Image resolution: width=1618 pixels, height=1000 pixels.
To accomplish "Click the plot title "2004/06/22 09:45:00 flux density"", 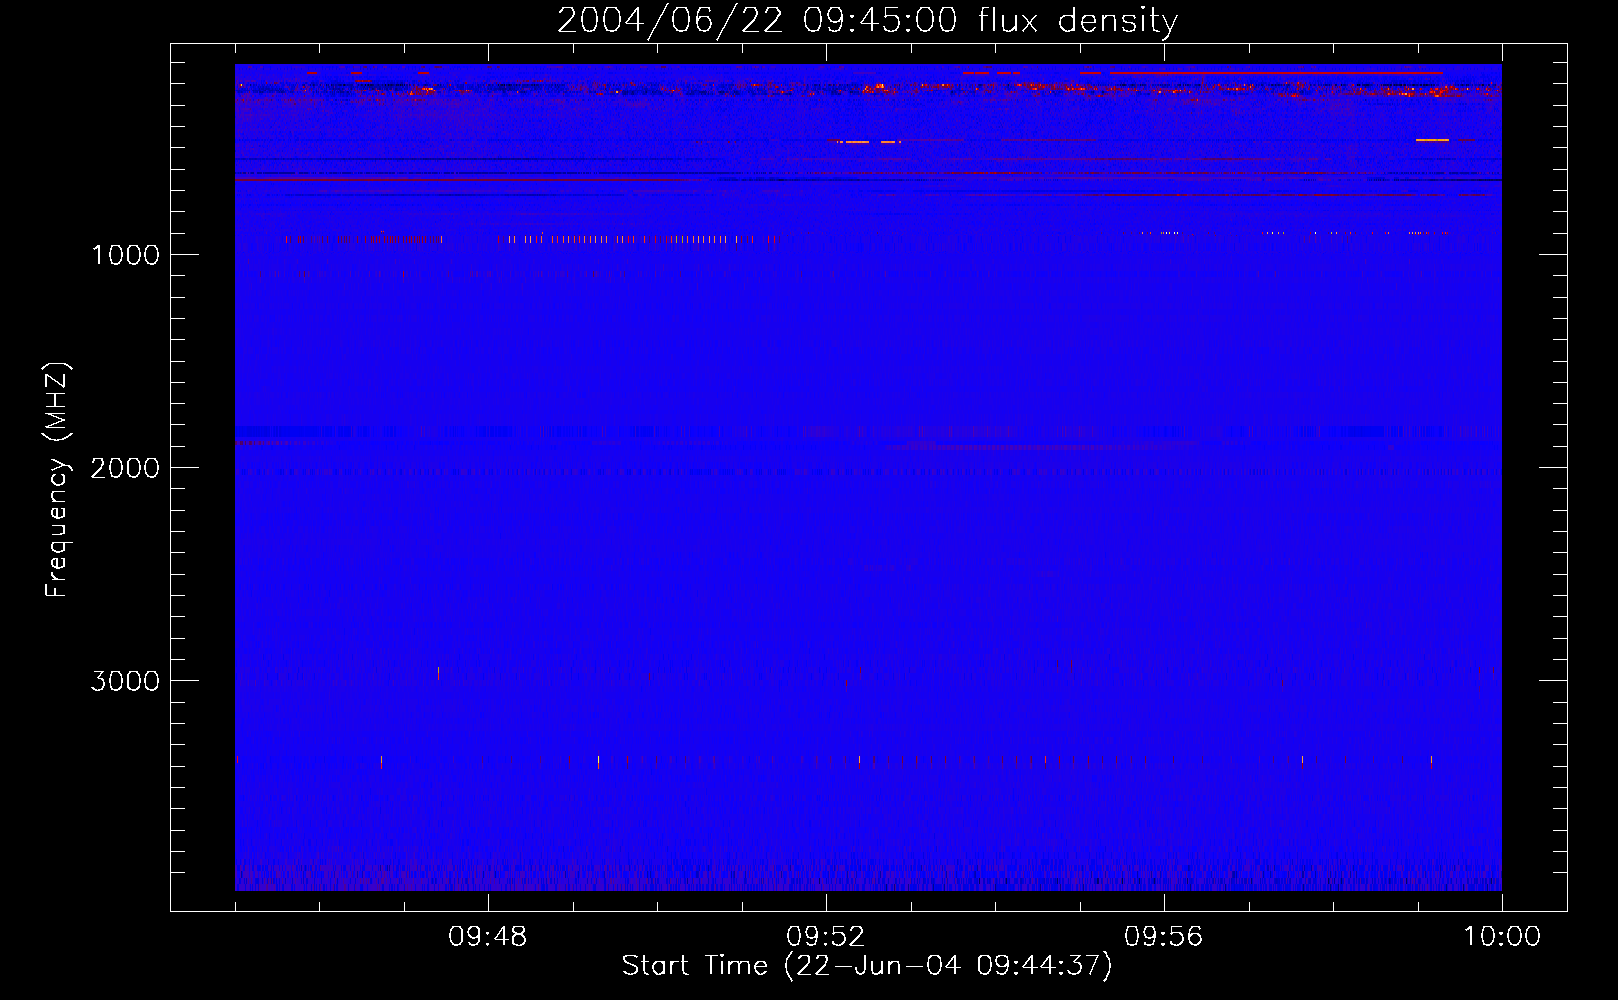I will pos(867,21).
